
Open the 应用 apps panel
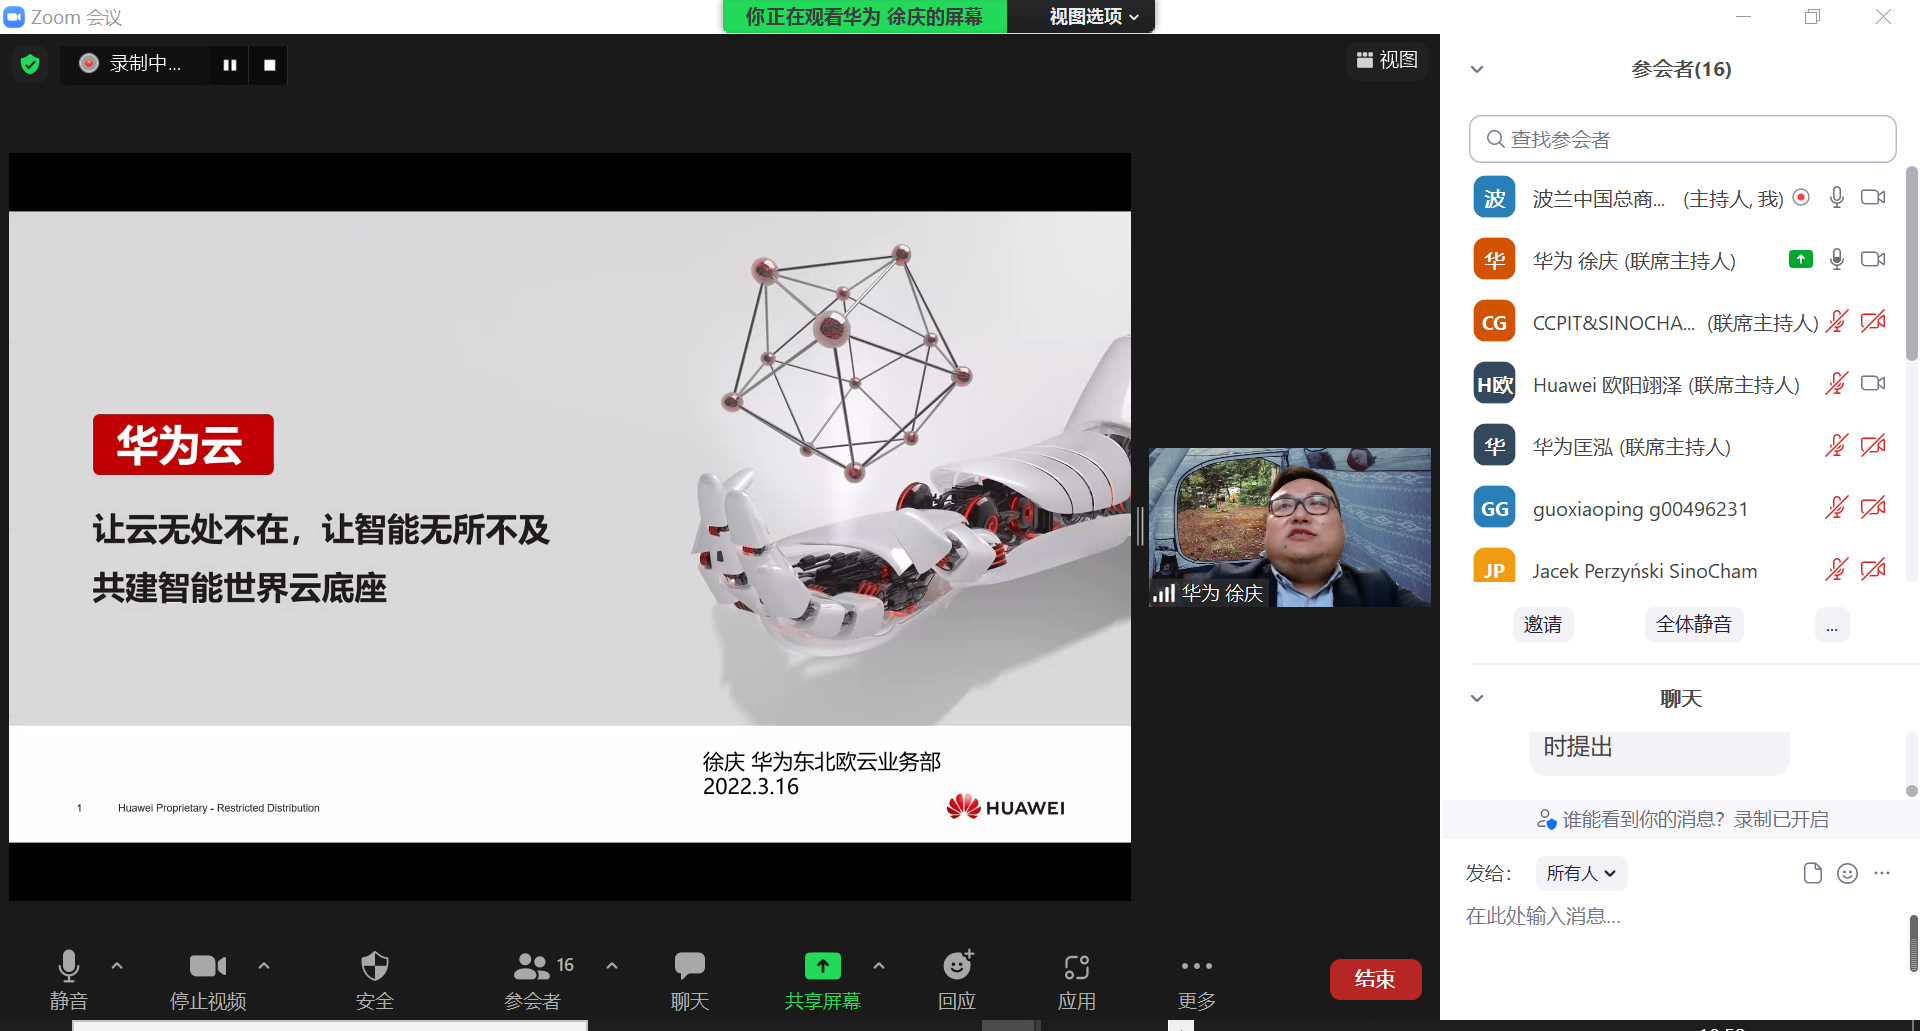(1076, 965)
